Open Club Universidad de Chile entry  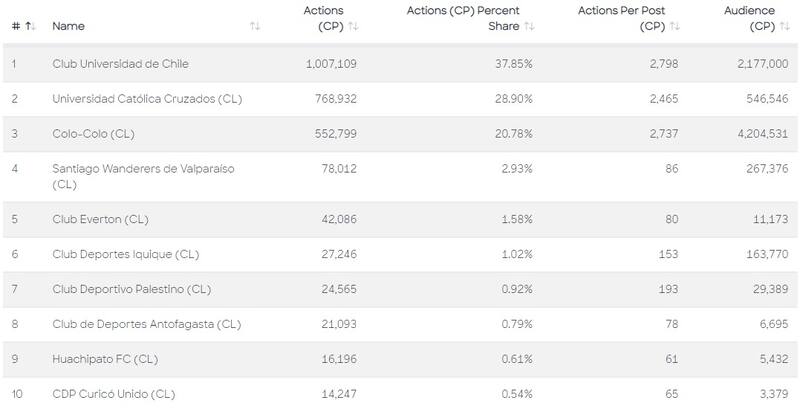[x=120, y=64]
